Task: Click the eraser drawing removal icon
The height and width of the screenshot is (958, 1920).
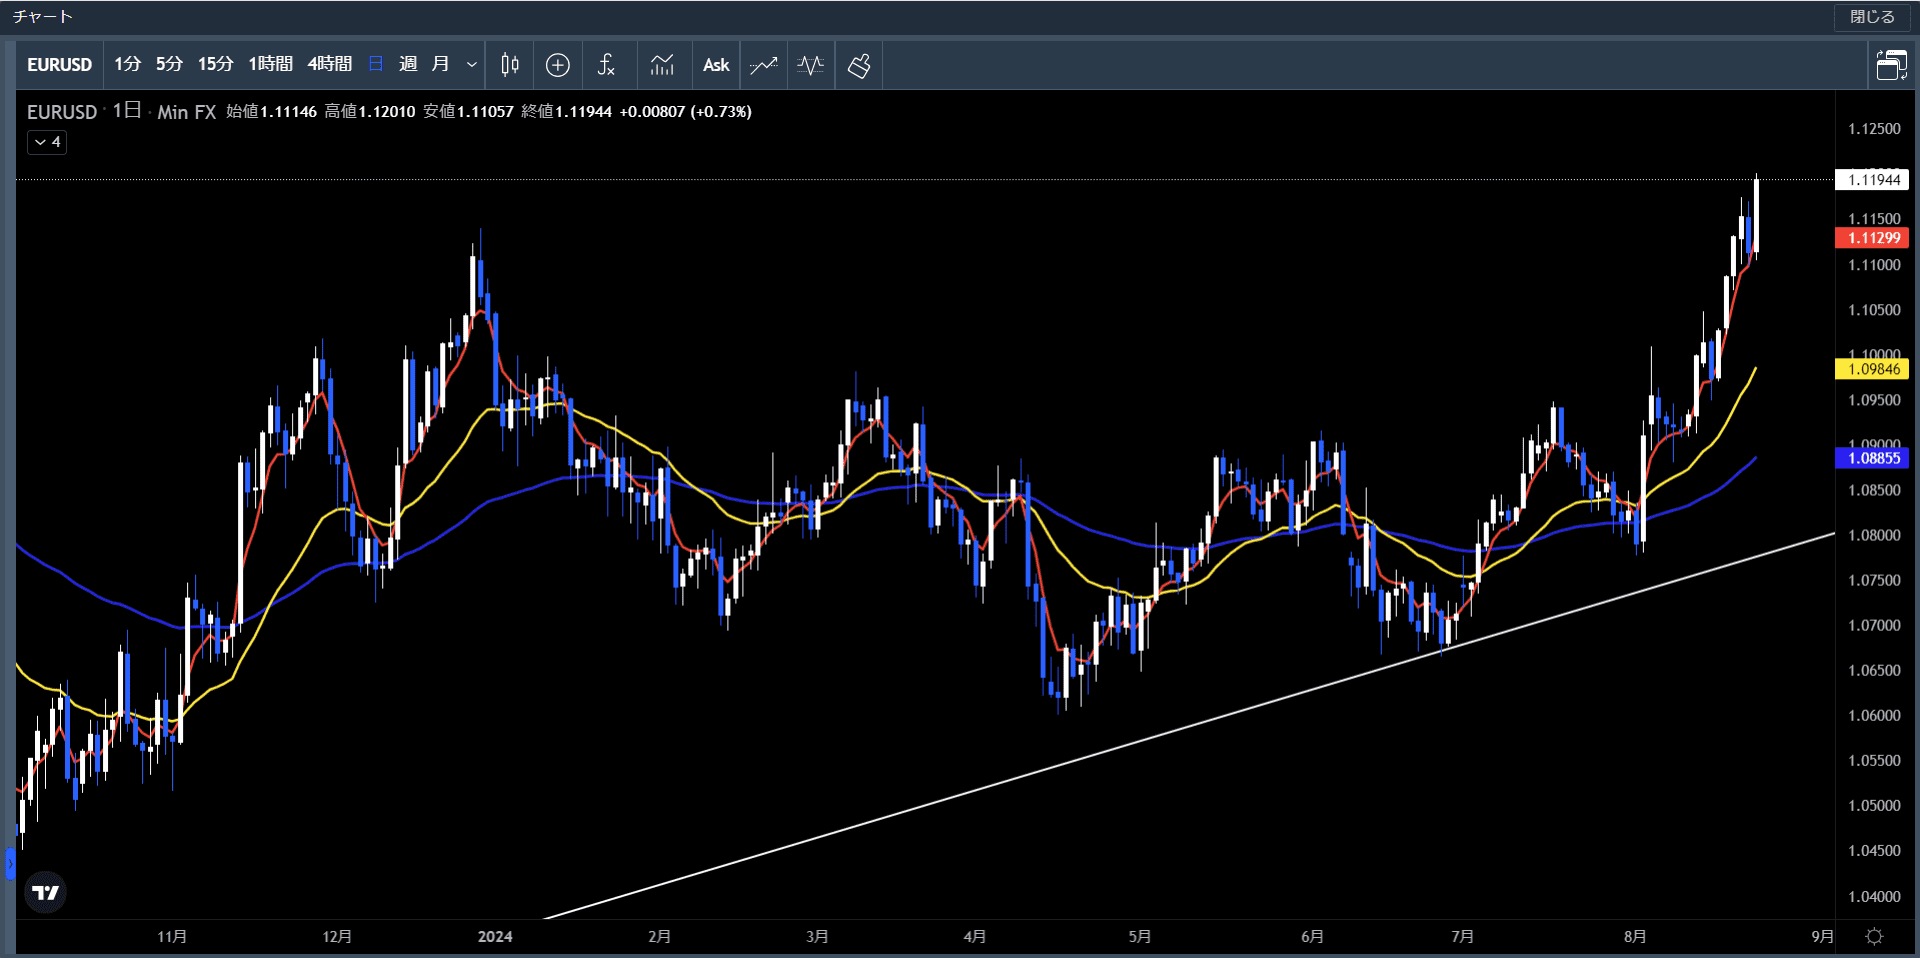Action: [x=859, y=65]
